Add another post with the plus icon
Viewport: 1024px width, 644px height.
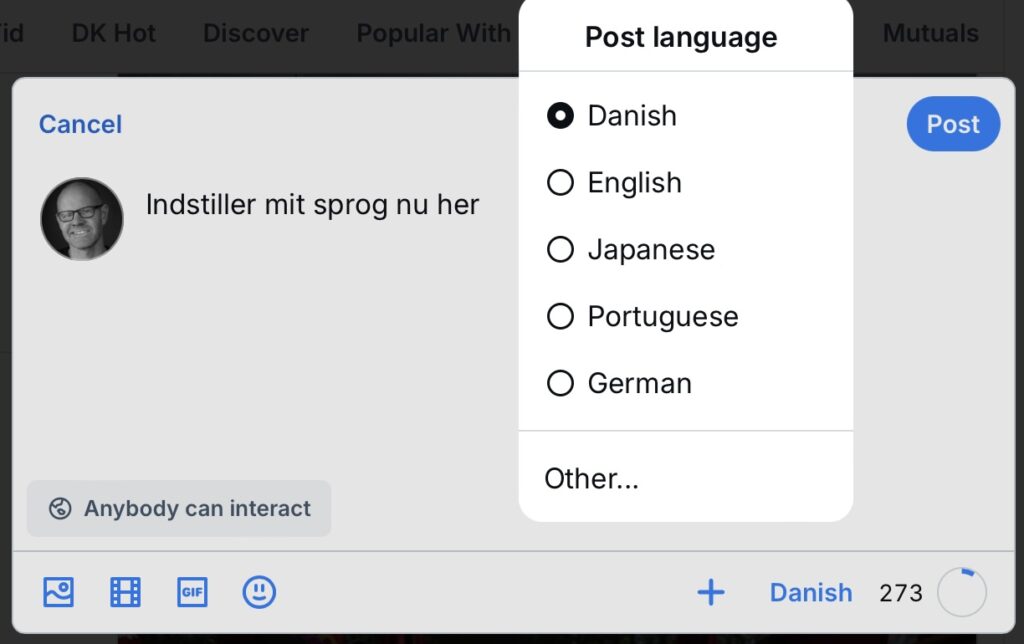coord(711,592)
